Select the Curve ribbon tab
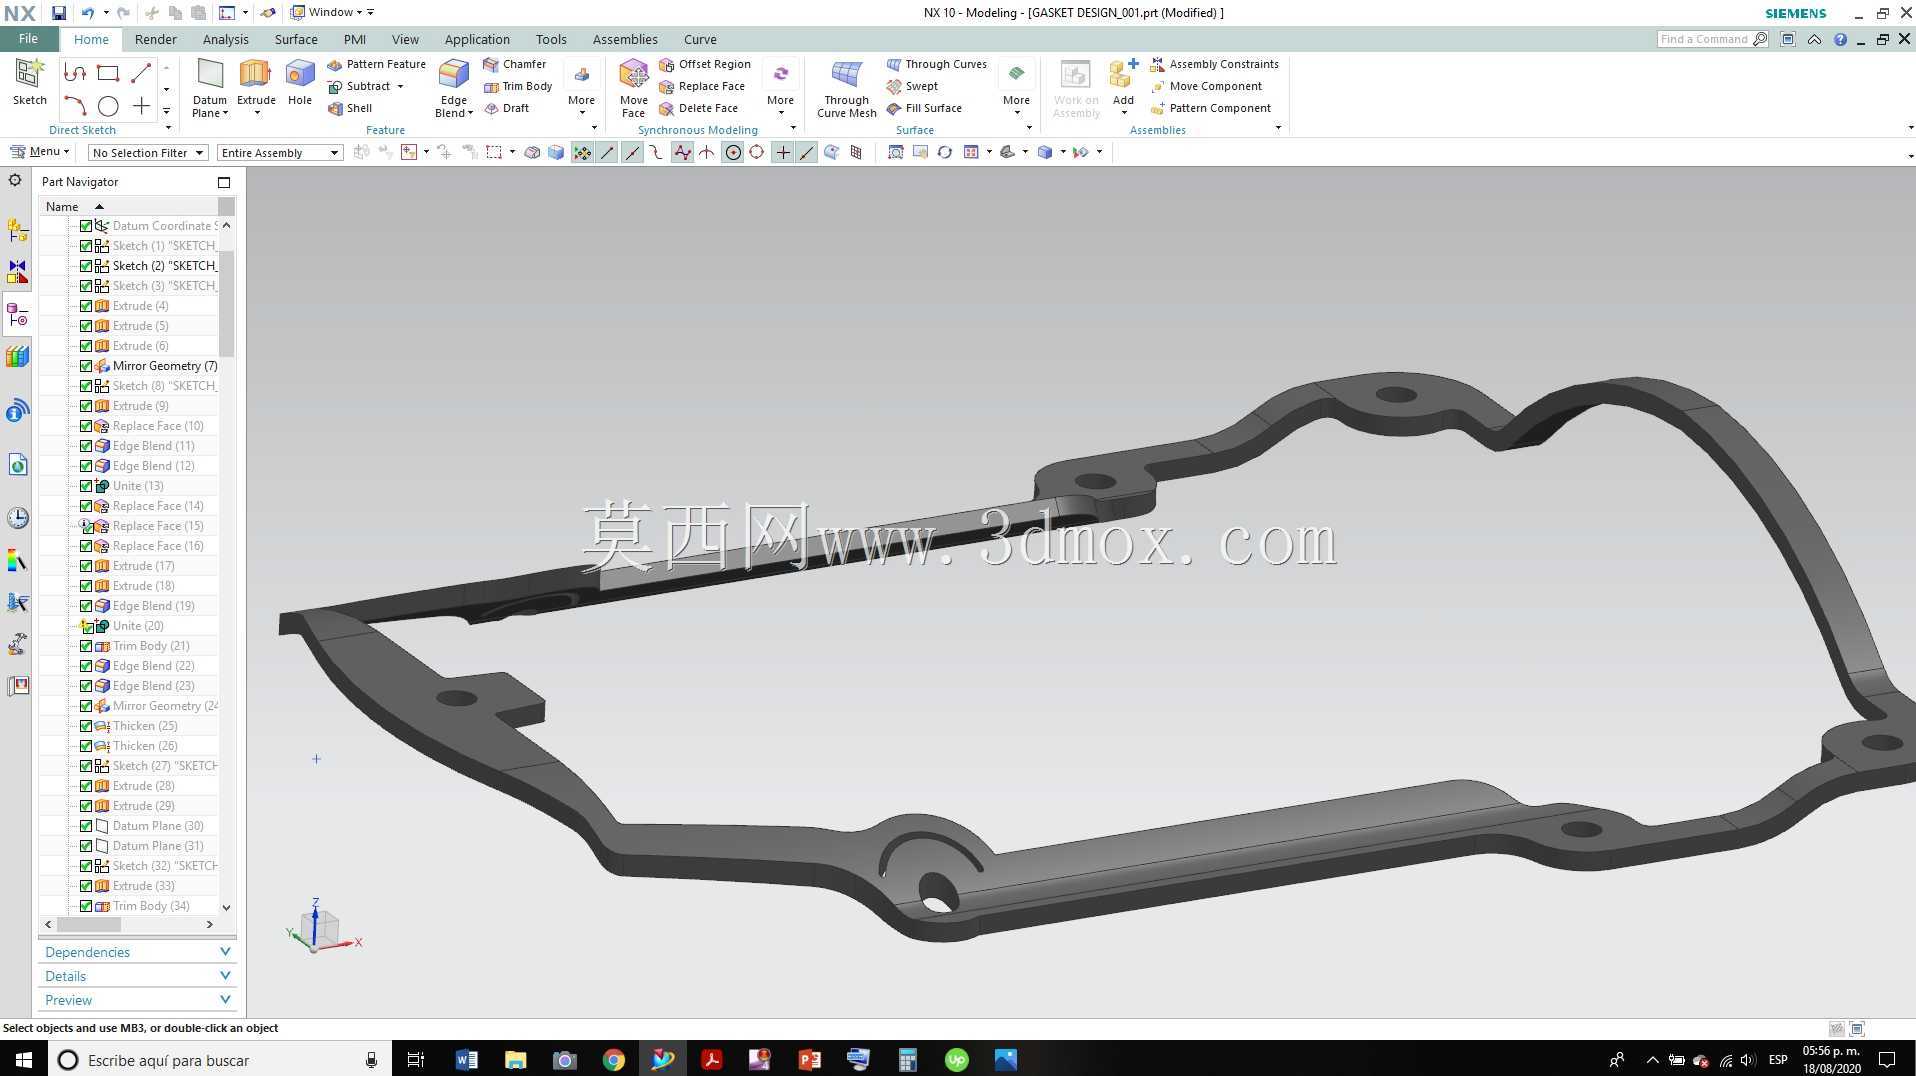1916x1076 pixels. pos(700,39)
